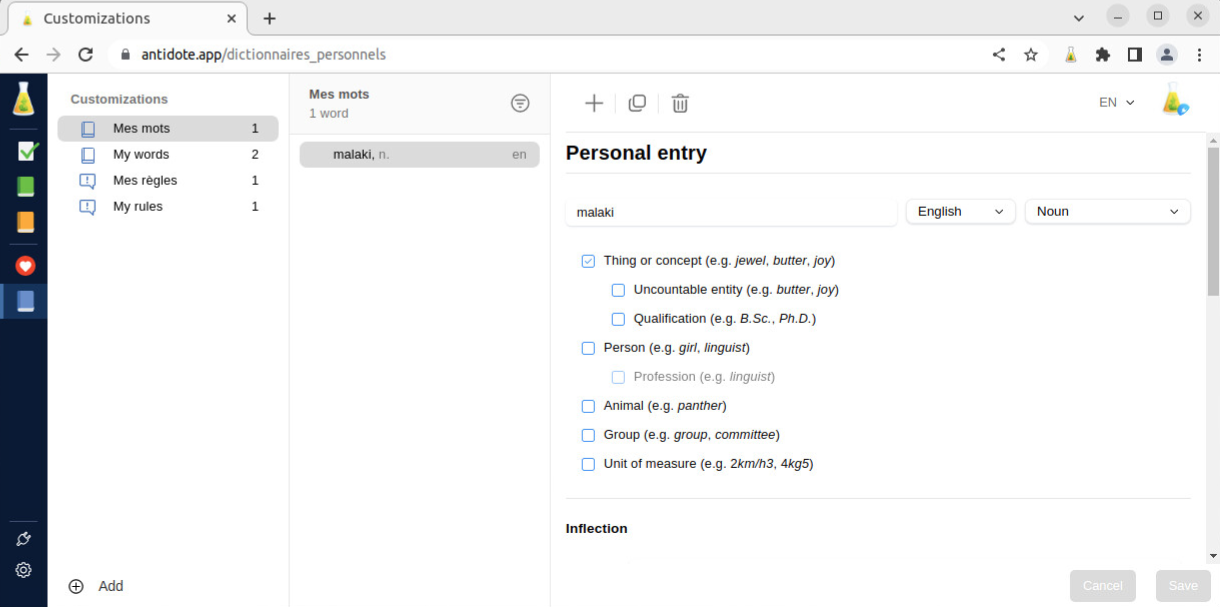1220x607 pixels.
Task: Click the Add button at bottom
Action: (x=97, y=586)
